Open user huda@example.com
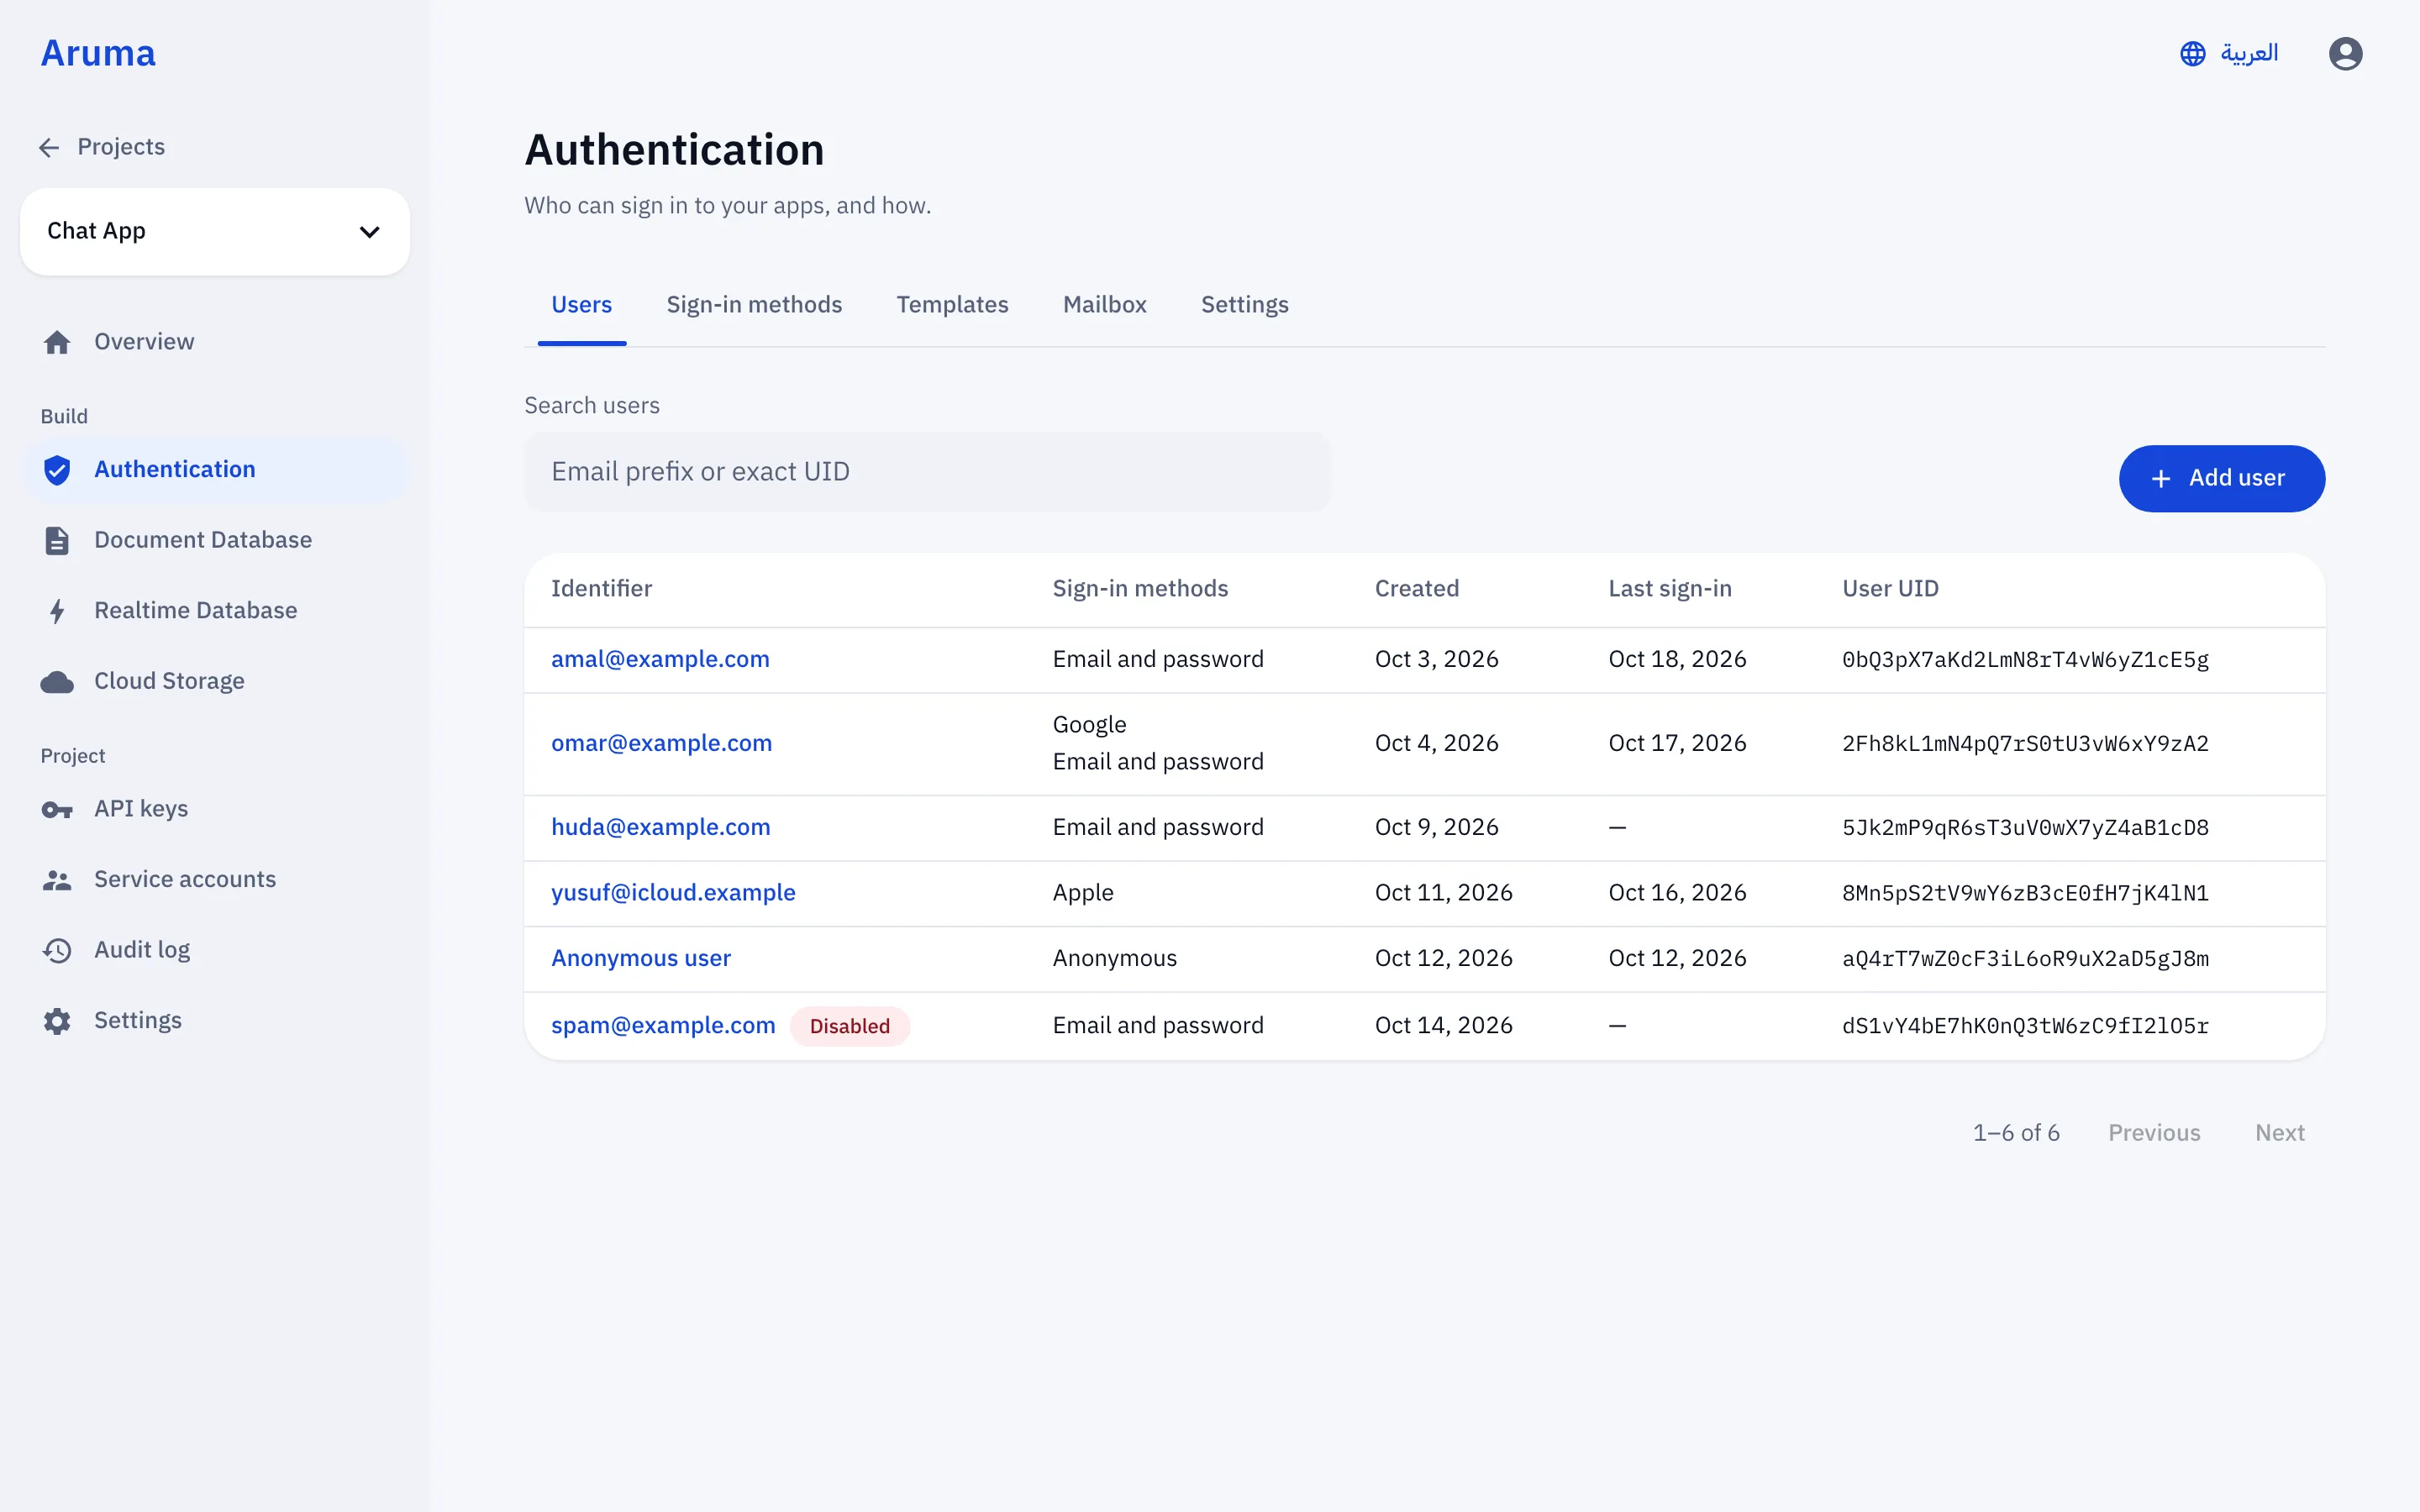2420x1512 pixels. pyautogui.click(x=660, y=828)
